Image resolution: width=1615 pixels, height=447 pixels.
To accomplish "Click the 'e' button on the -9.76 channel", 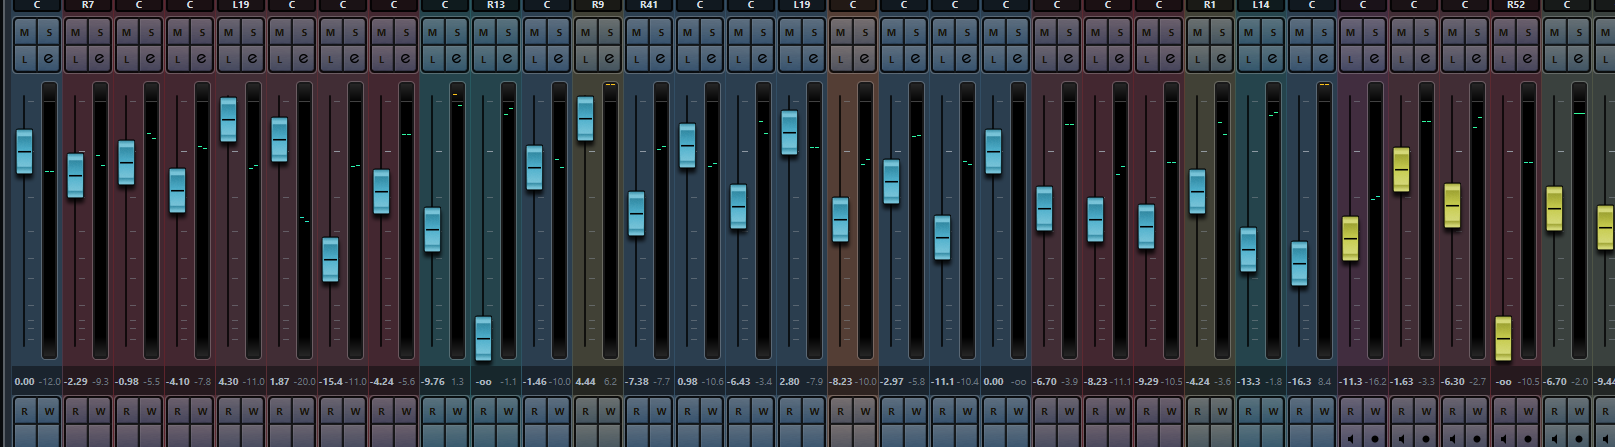I will pos(457,59).
